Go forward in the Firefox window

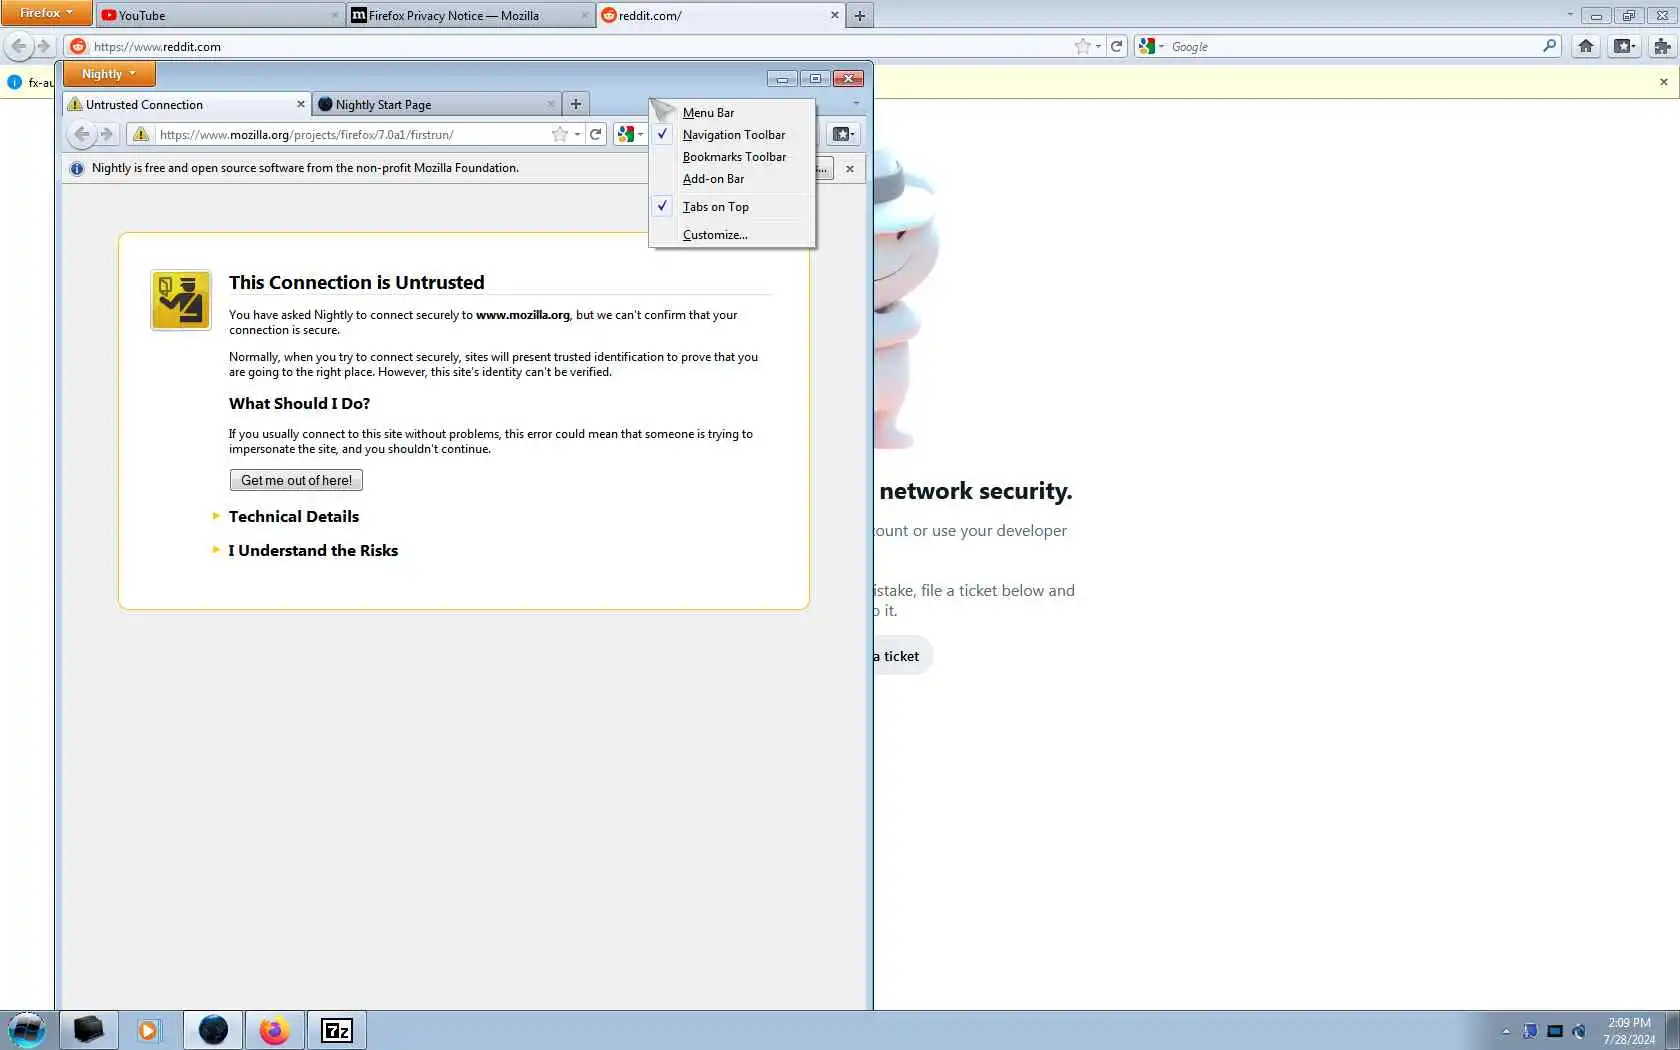43,46
